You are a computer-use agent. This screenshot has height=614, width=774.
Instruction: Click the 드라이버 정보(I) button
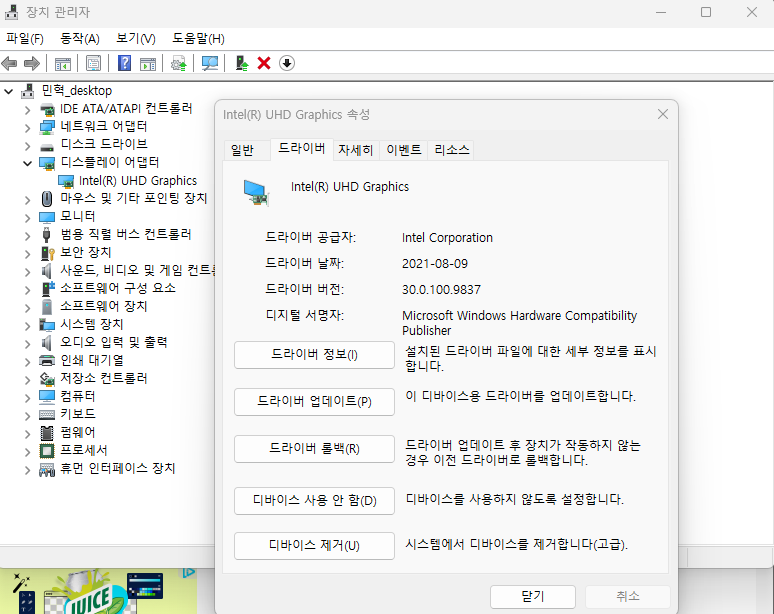[x=314, y=354]
